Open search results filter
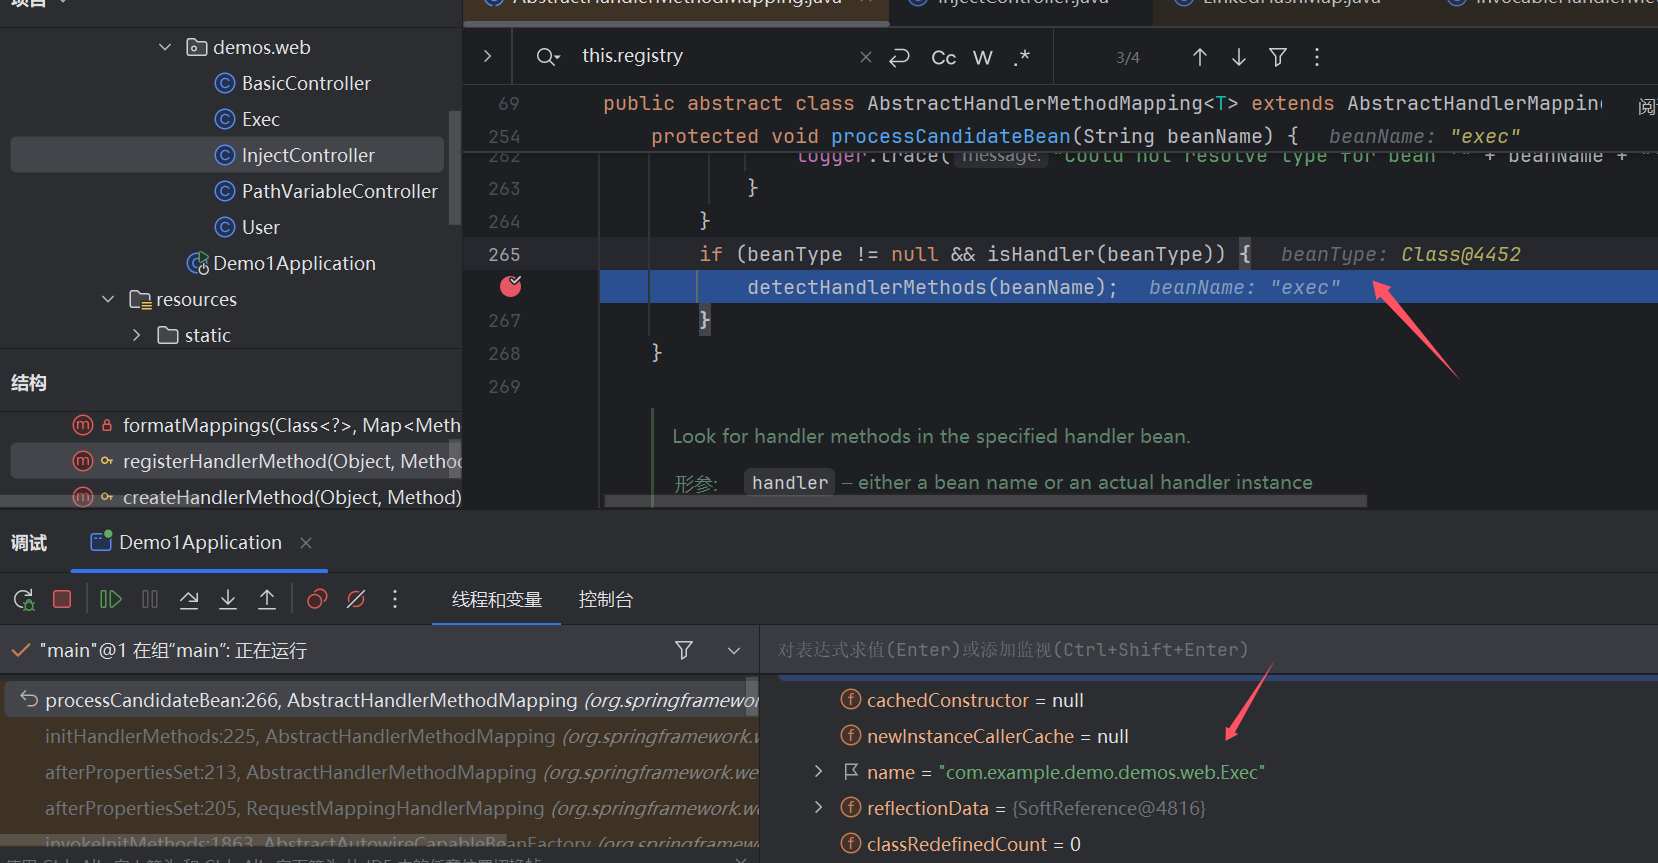 click(x=1278, y=57)
